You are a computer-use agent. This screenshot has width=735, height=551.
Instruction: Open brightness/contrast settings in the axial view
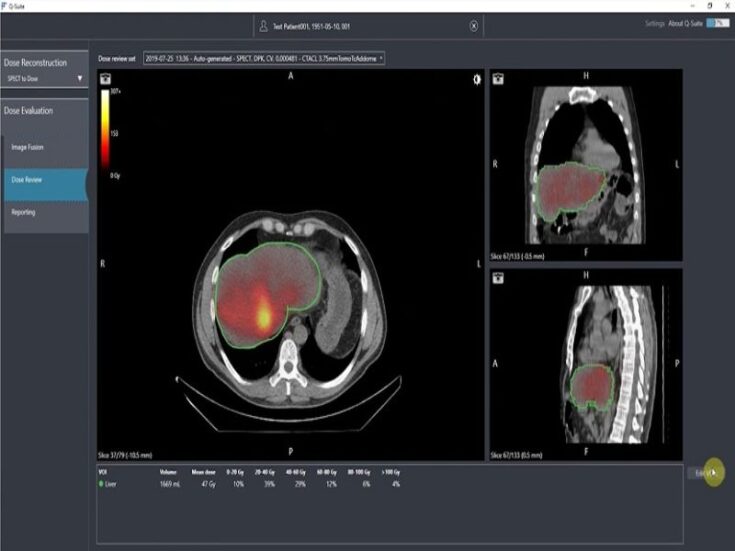[x=476, y=79]
